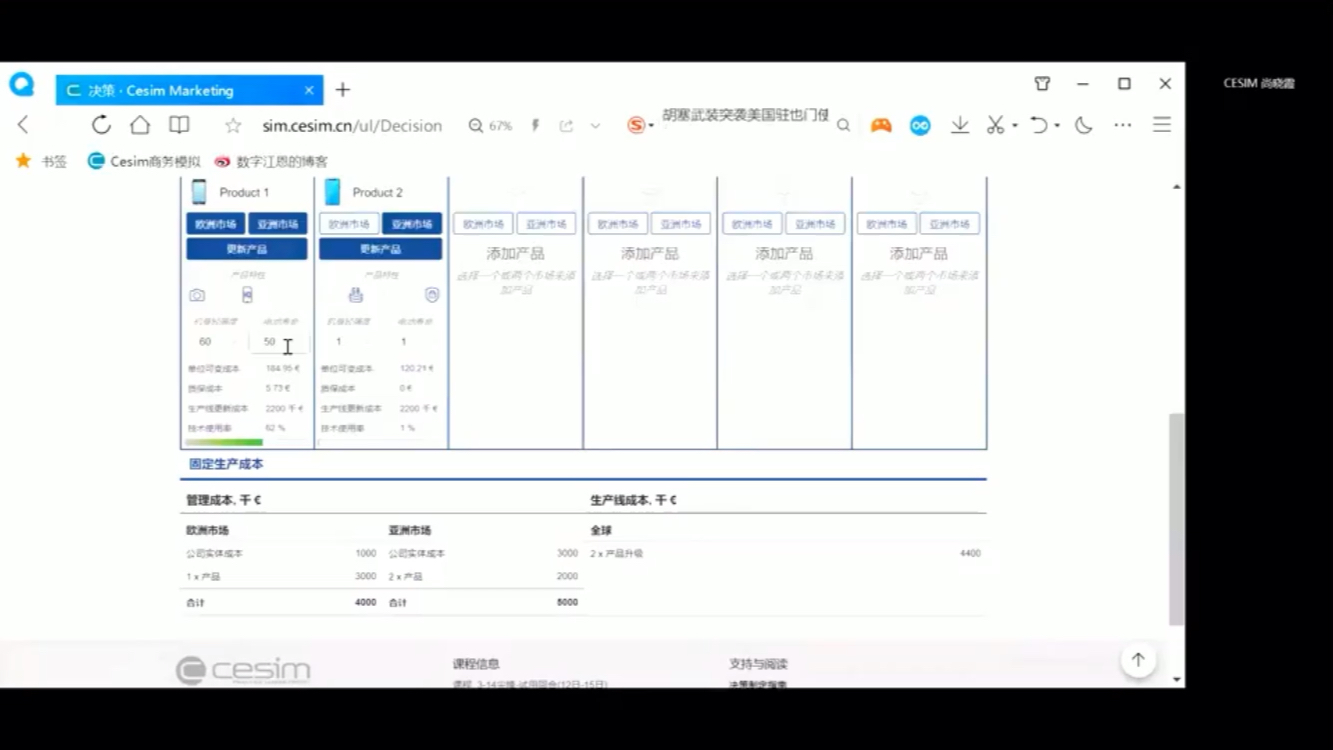Select the scissors screenshot tool

(995, 125)
